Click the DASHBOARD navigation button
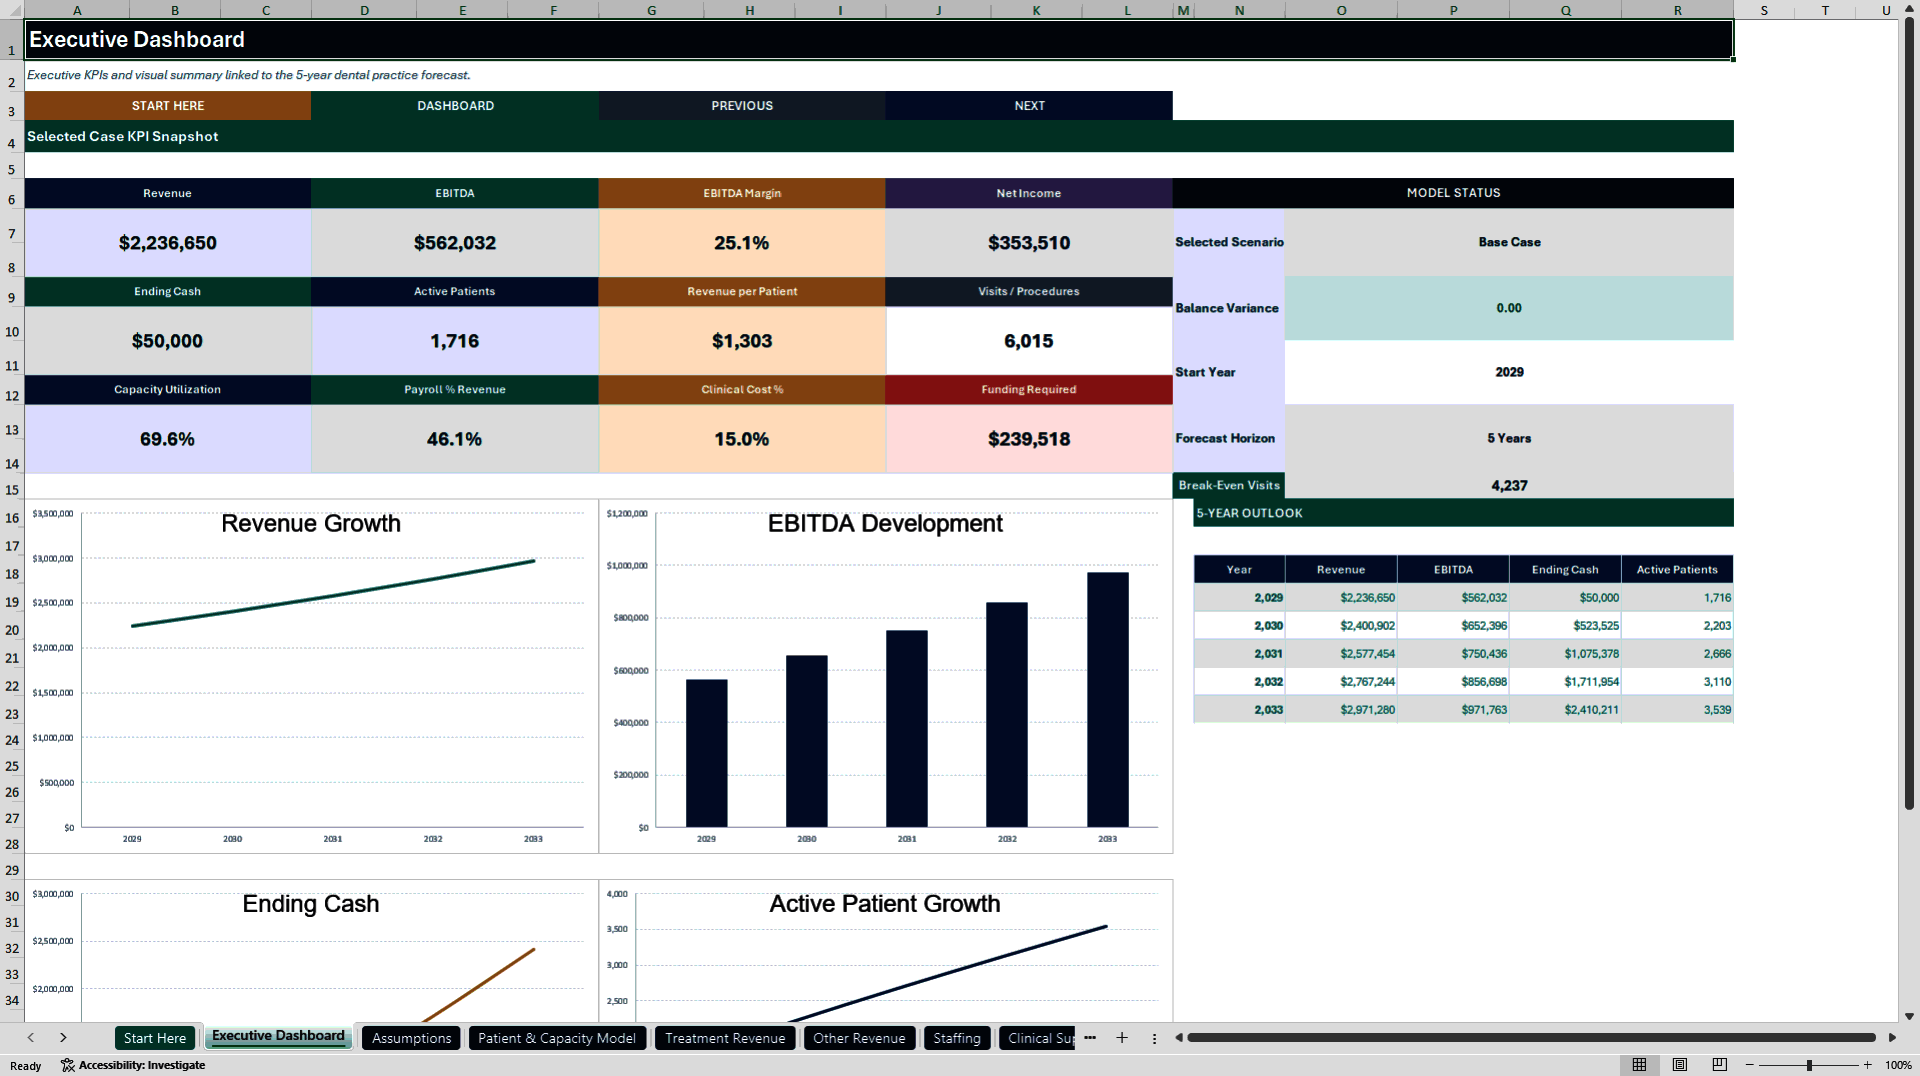This screenshot has height=1076, width=1920. (x=455, y=106)
